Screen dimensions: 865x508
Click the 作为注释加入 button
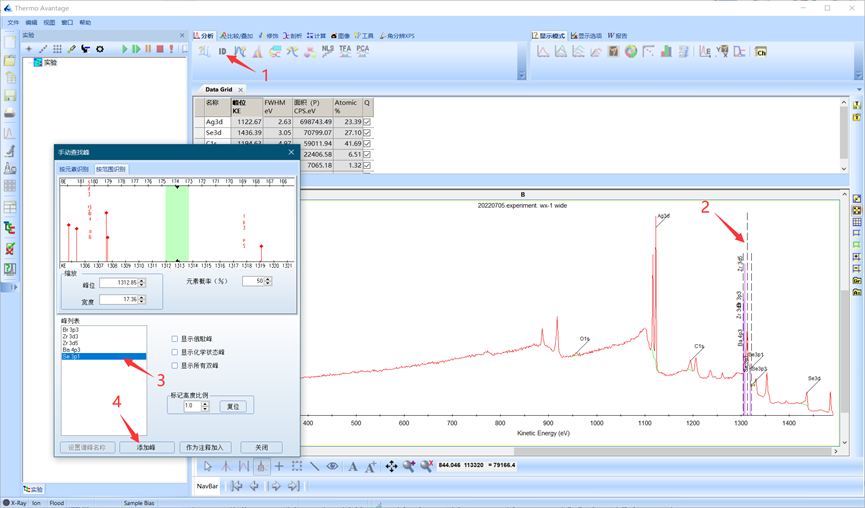pyautogui.click(x=208, y=448)
